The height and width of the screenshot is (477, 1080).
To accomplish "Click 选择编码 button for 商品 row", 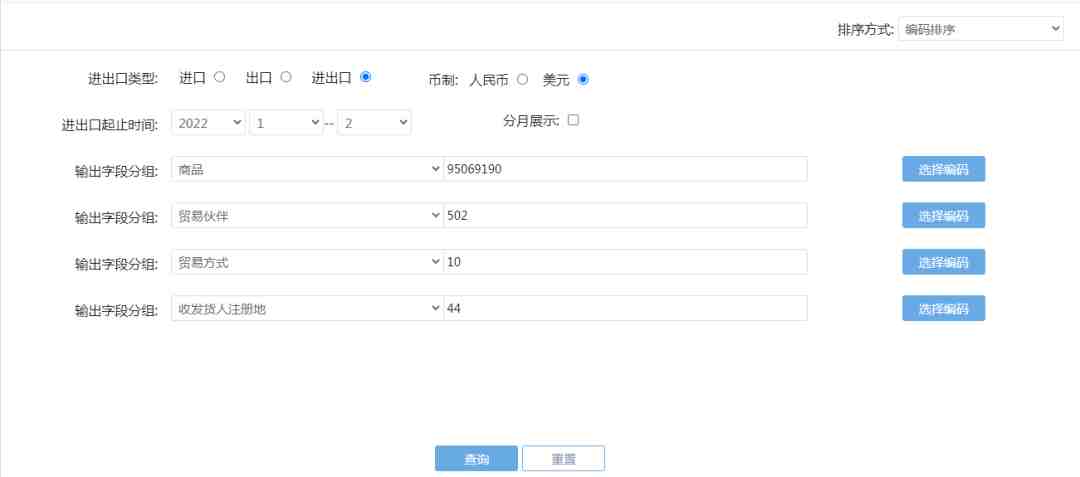I will pos(944,169).
